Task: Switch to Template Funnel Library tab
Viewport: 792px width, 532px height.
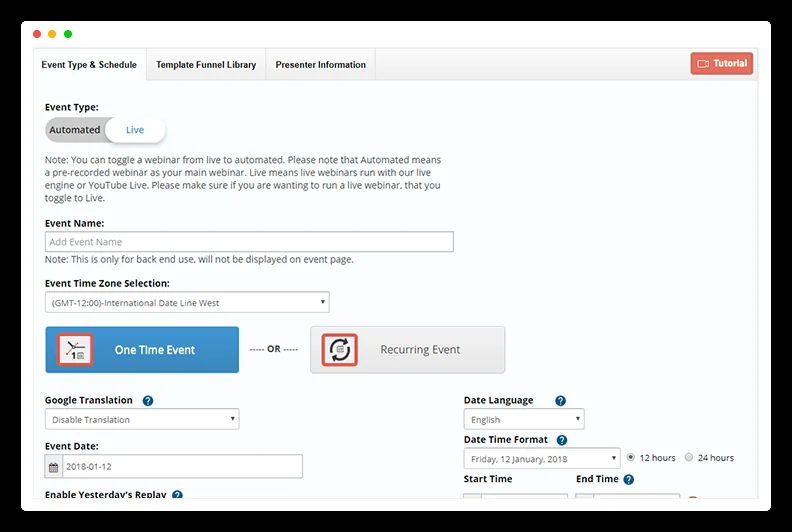Action: coord(206,65)
